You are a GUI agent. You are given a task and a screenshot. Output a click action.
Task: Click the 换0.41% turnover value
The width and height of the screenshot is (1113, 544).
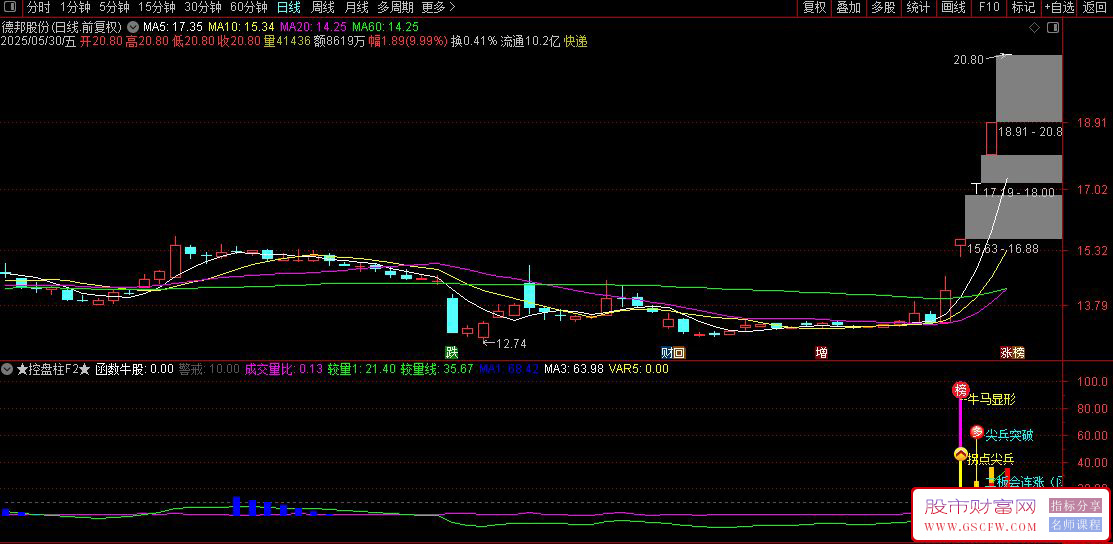(x=474, y=41)
